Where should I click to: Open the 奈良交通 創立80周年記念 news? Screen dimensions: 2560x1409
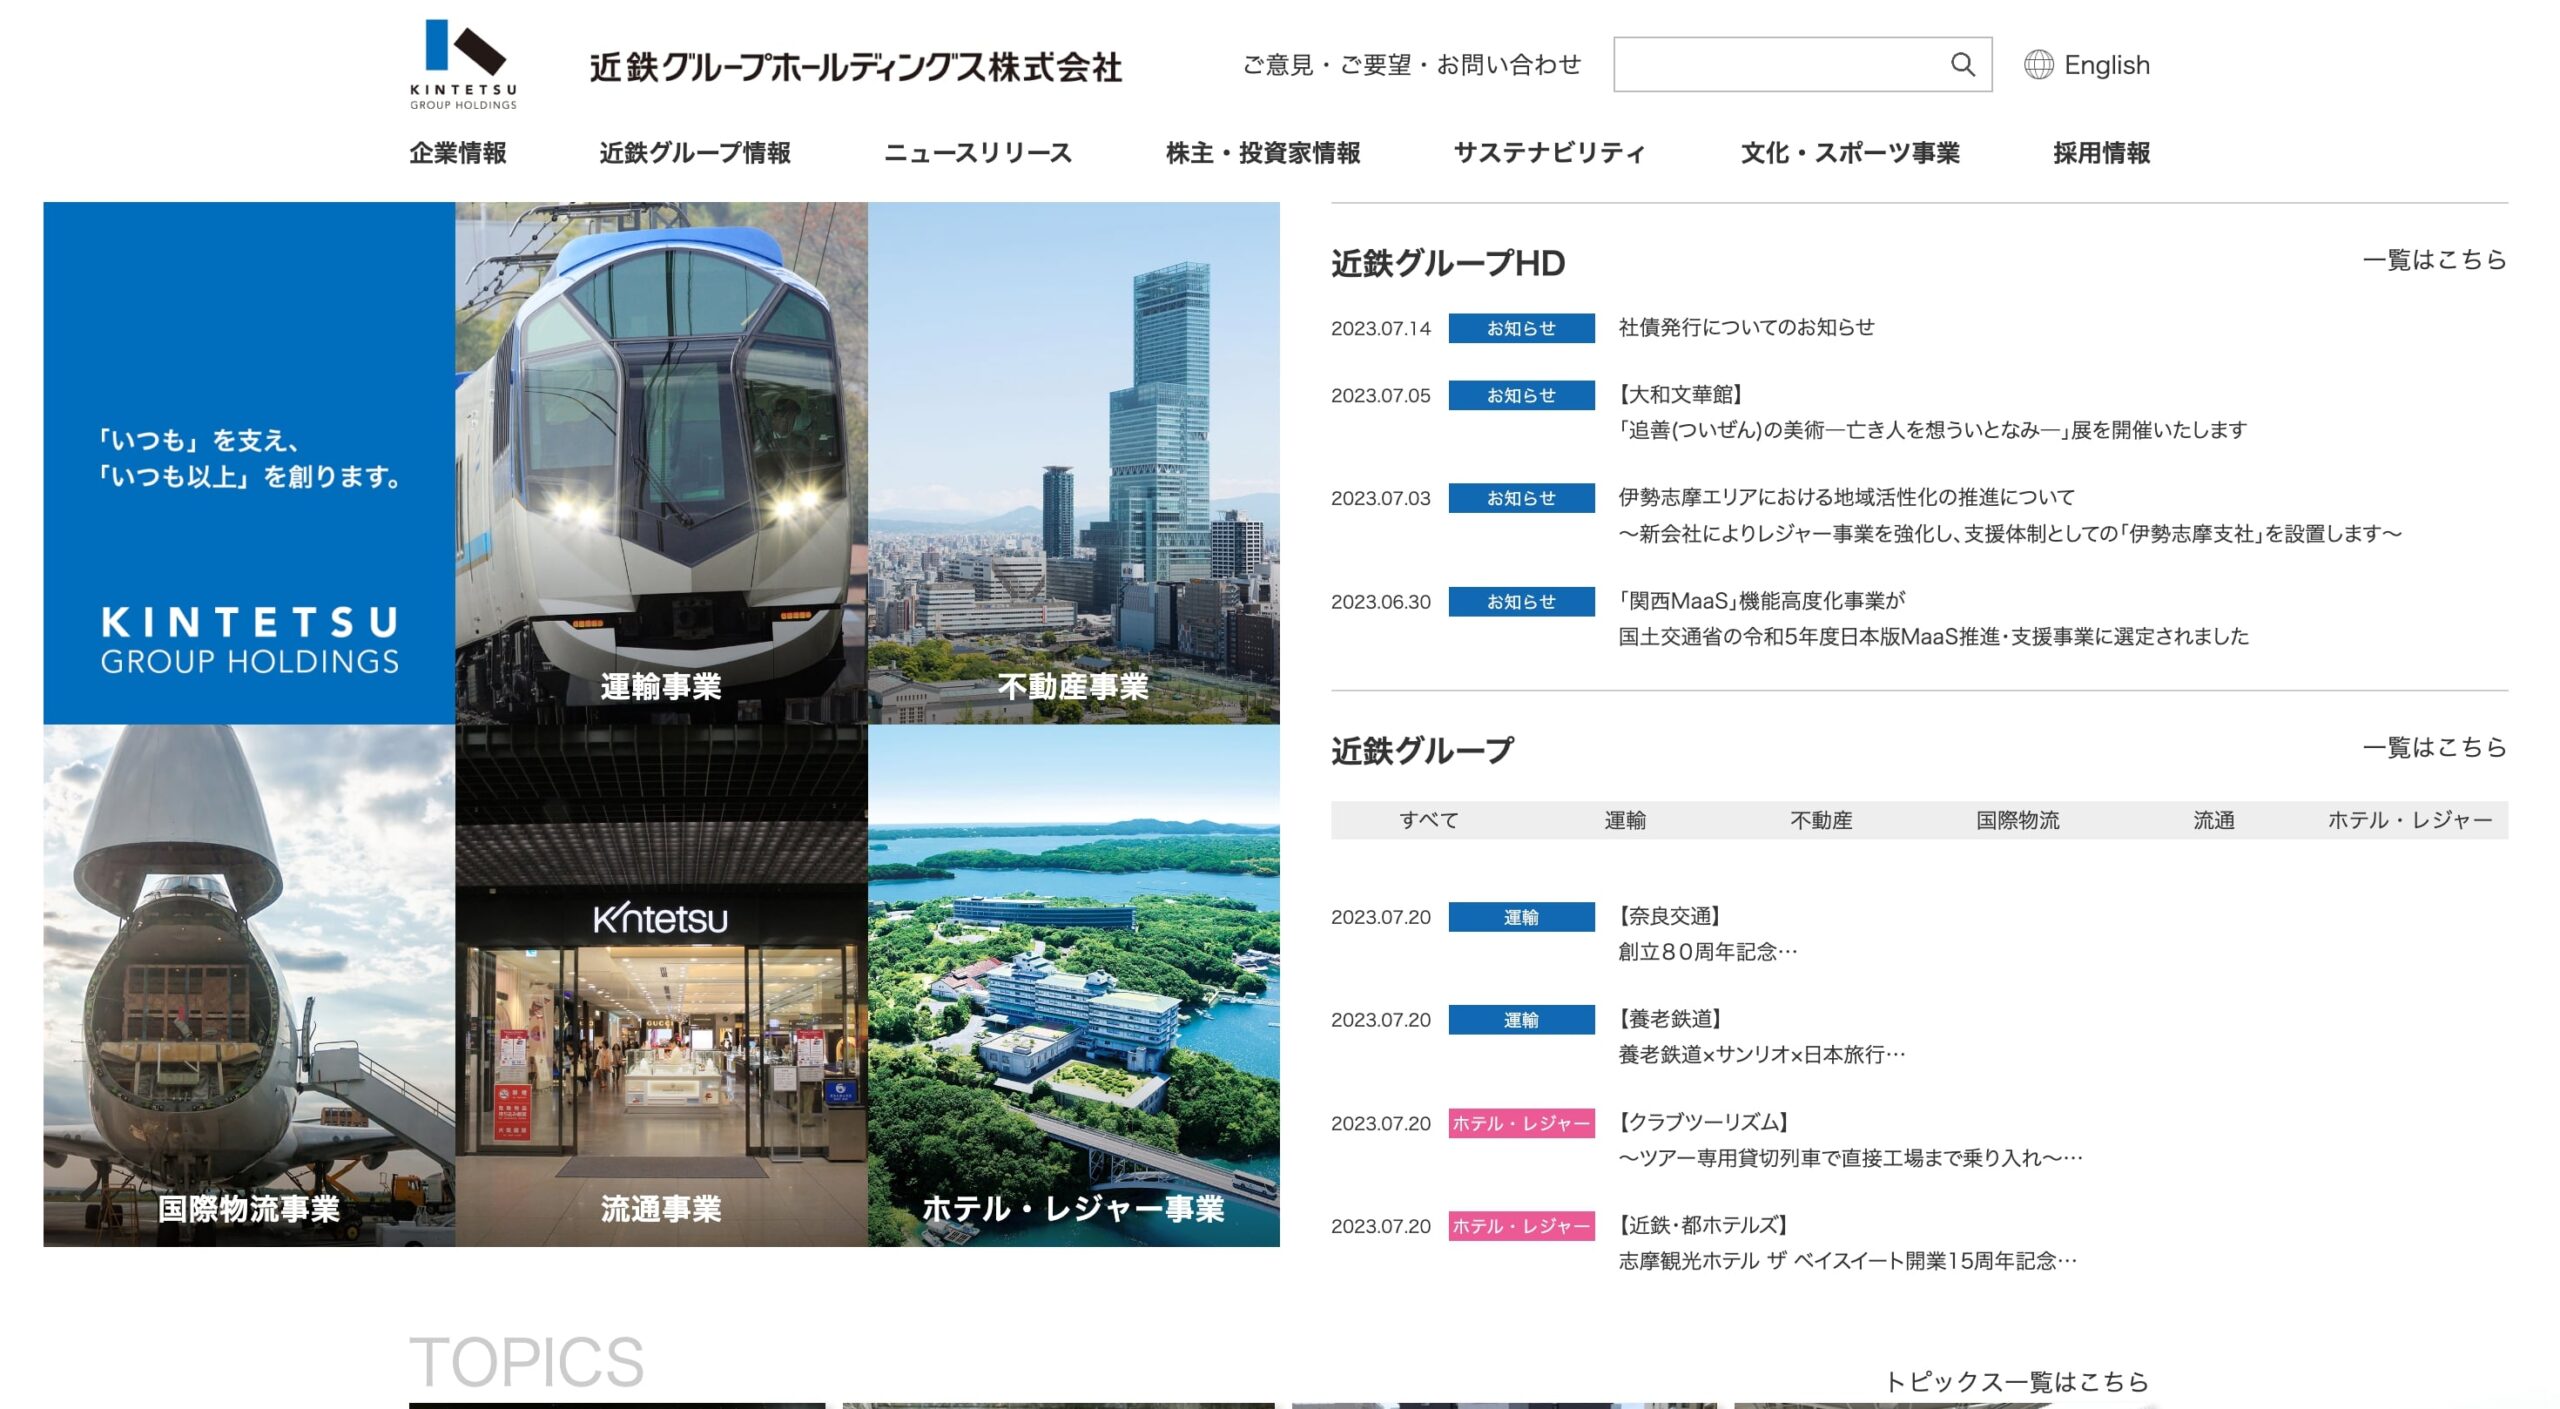[x=1708, y=934]
